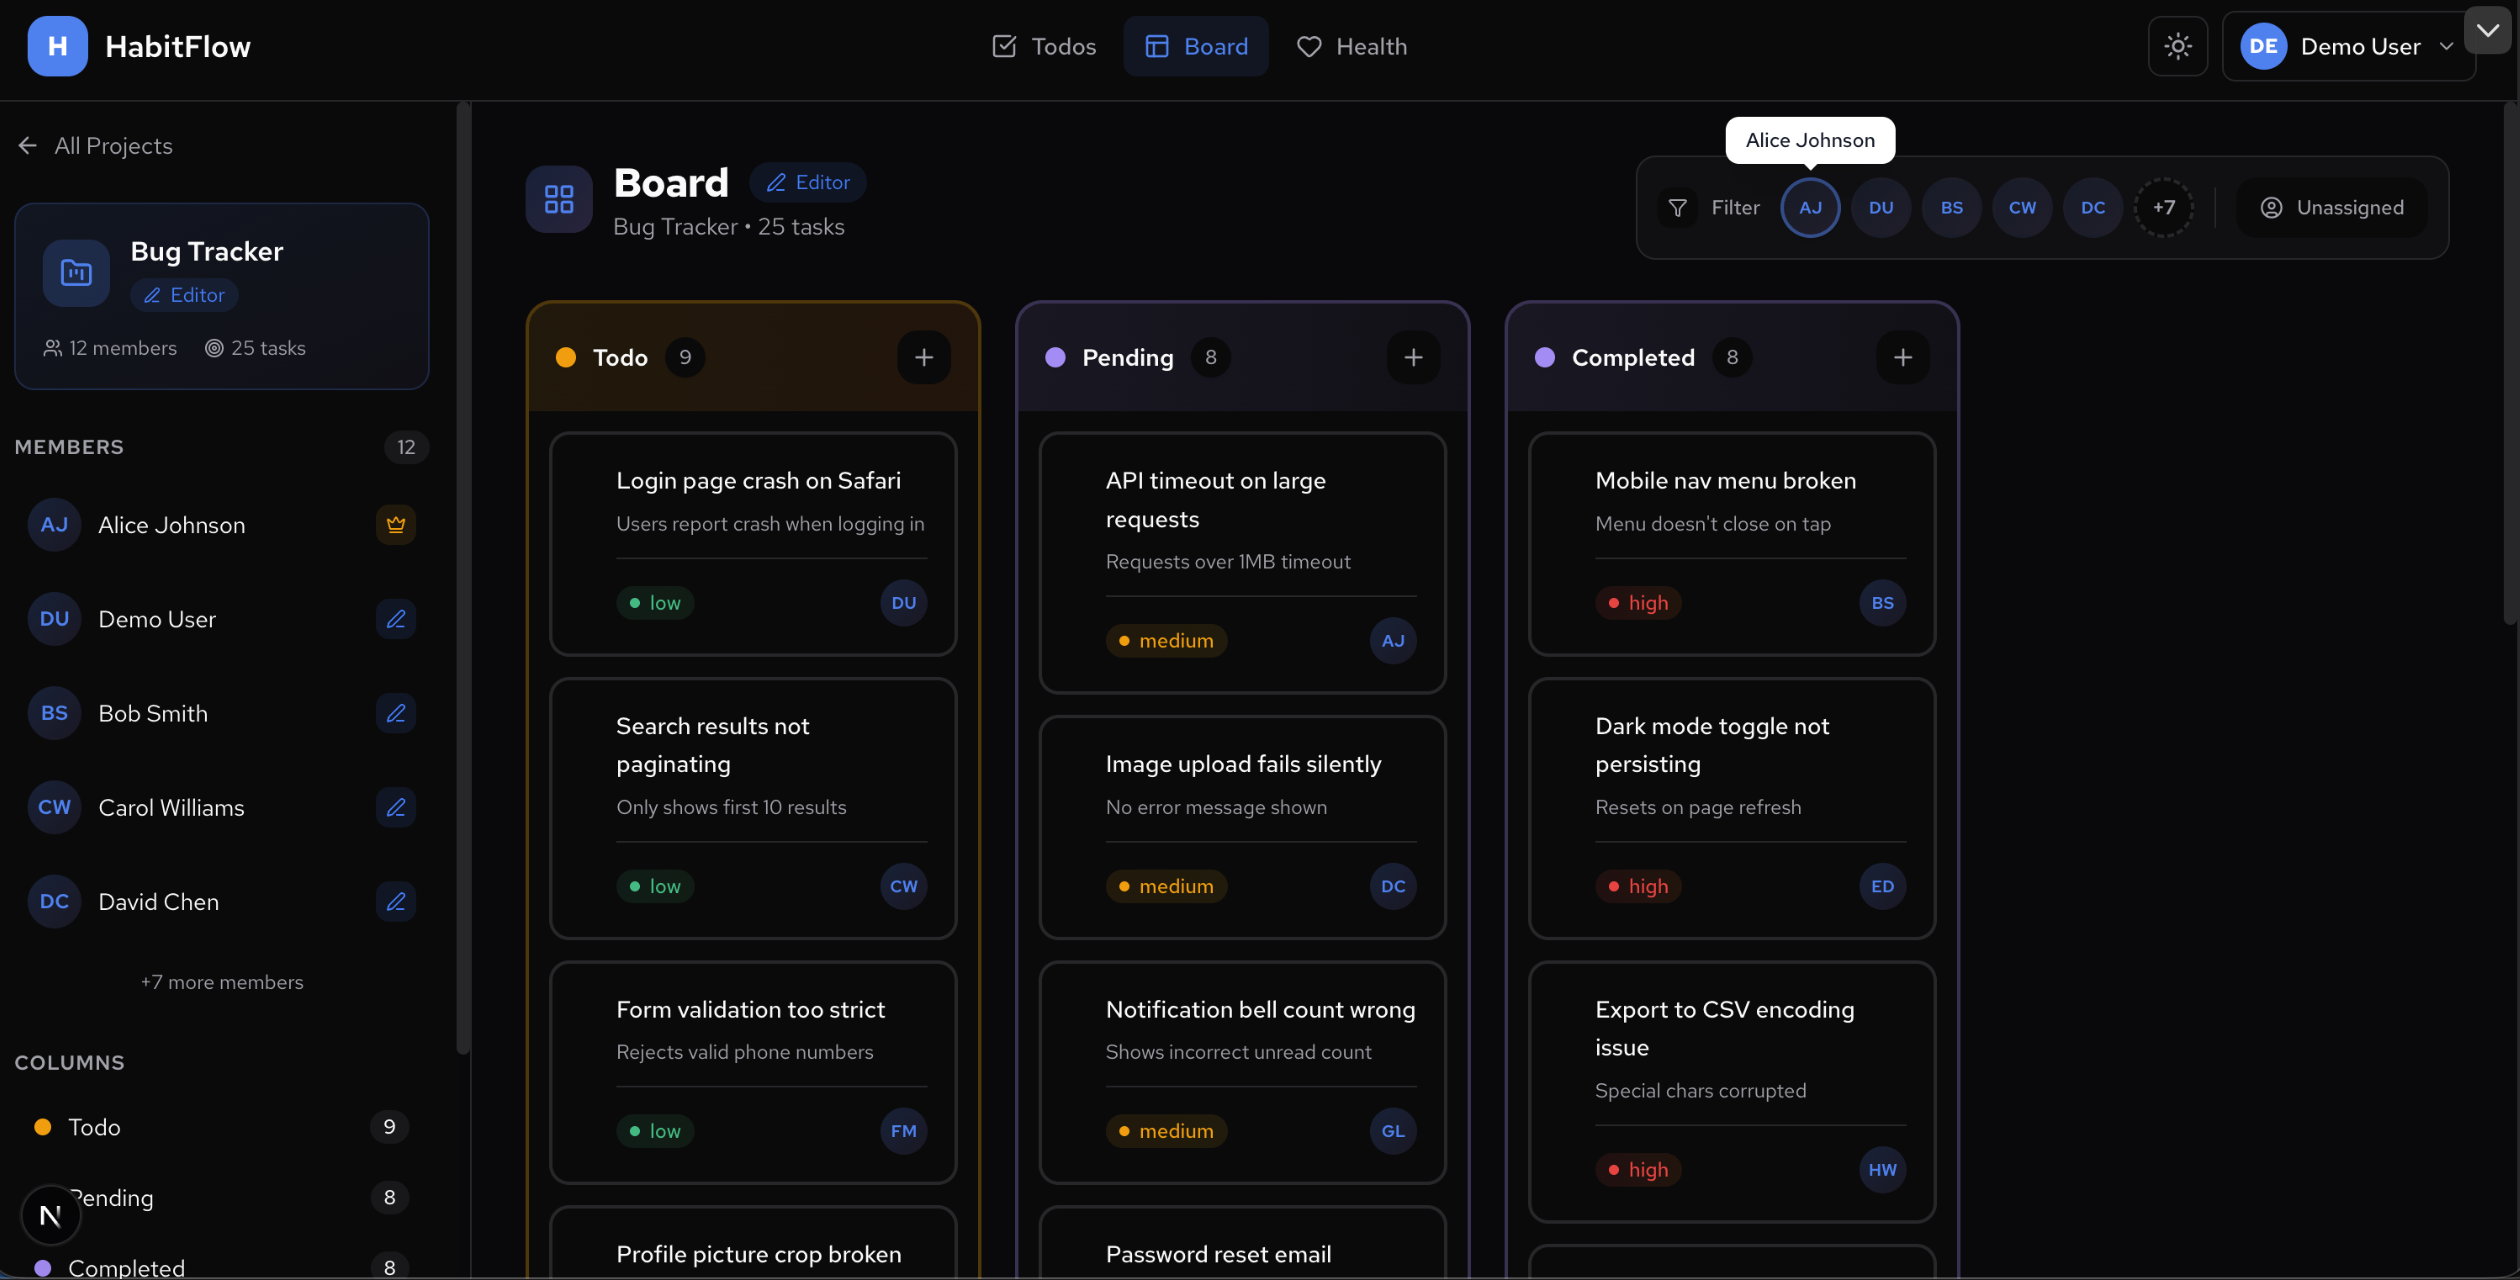Click the Bug Tracker folder icon
This screenshot has width=2520, height=1280.
pos(75,272)
